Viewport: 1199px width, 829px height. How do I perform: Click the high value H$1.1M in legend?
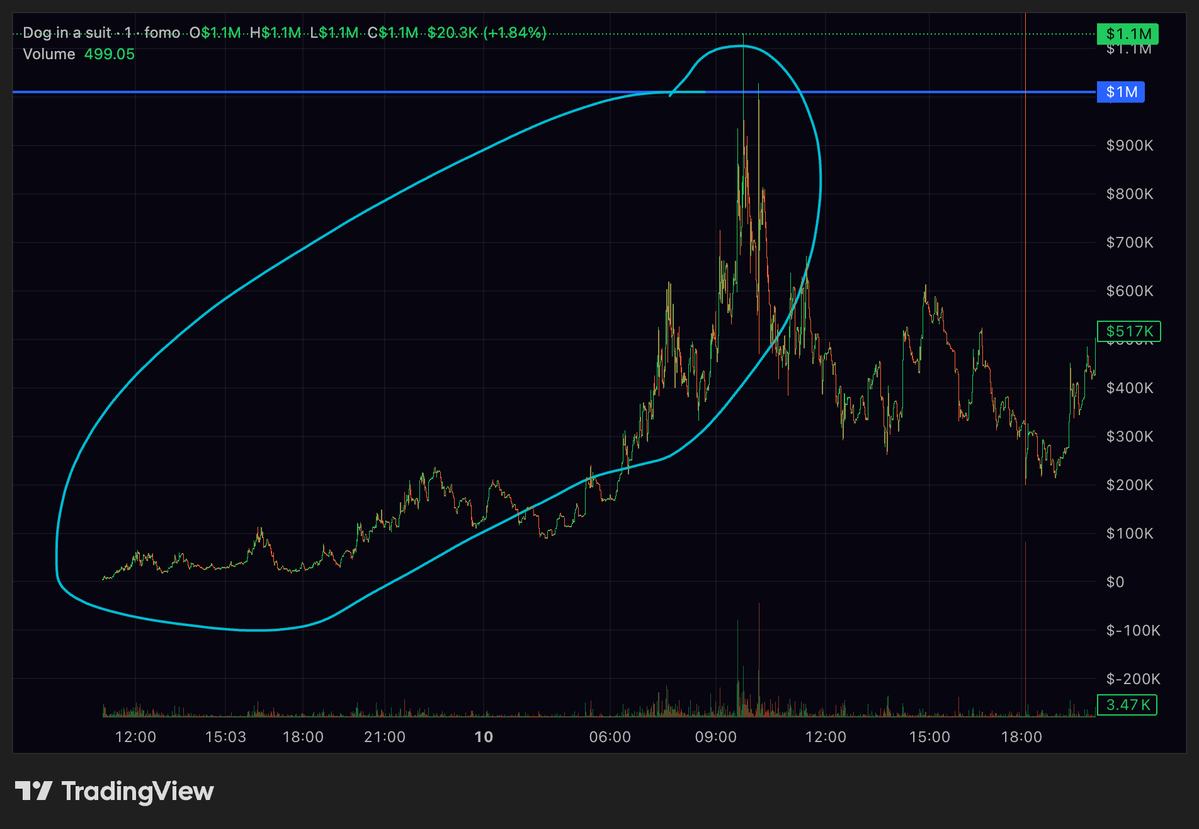(x=275, y=33)
